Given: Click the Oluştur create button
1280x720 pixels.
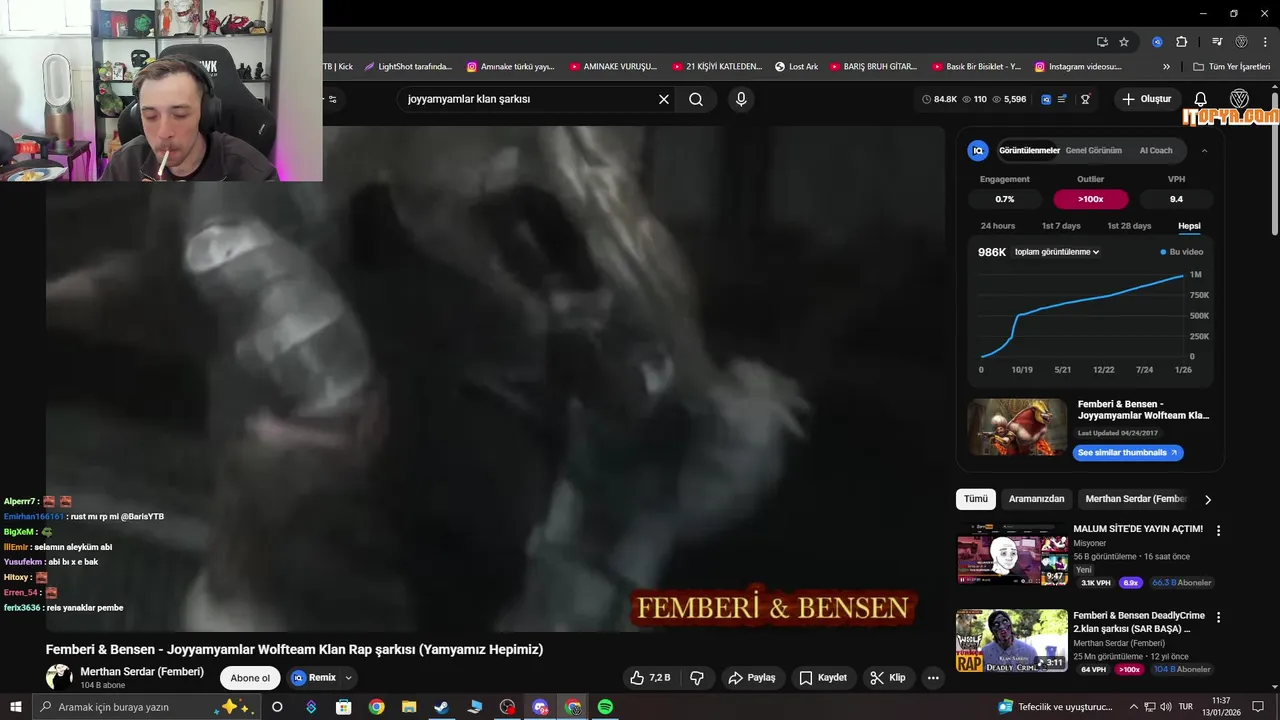Looking at the screenshot, I should [x=1146, y=99].
